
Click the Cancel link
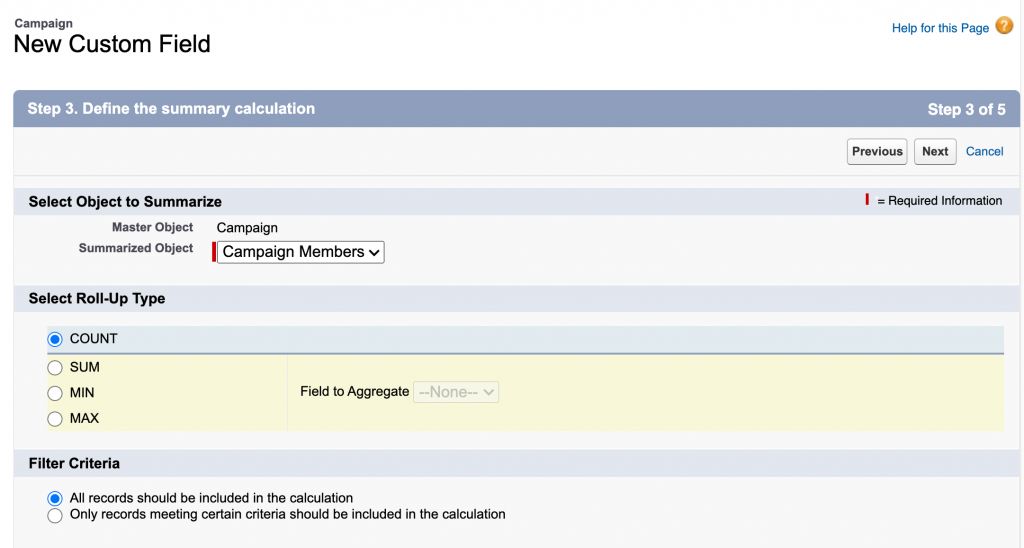tap(984, 151)
